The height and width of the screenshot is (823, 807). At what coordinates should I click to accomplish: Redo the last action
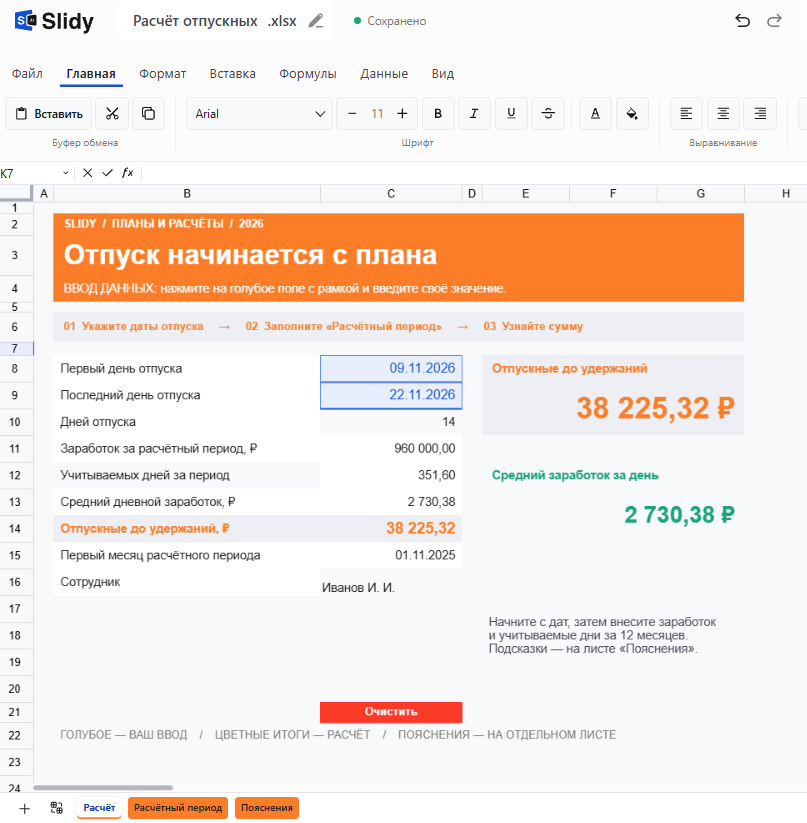774,21
